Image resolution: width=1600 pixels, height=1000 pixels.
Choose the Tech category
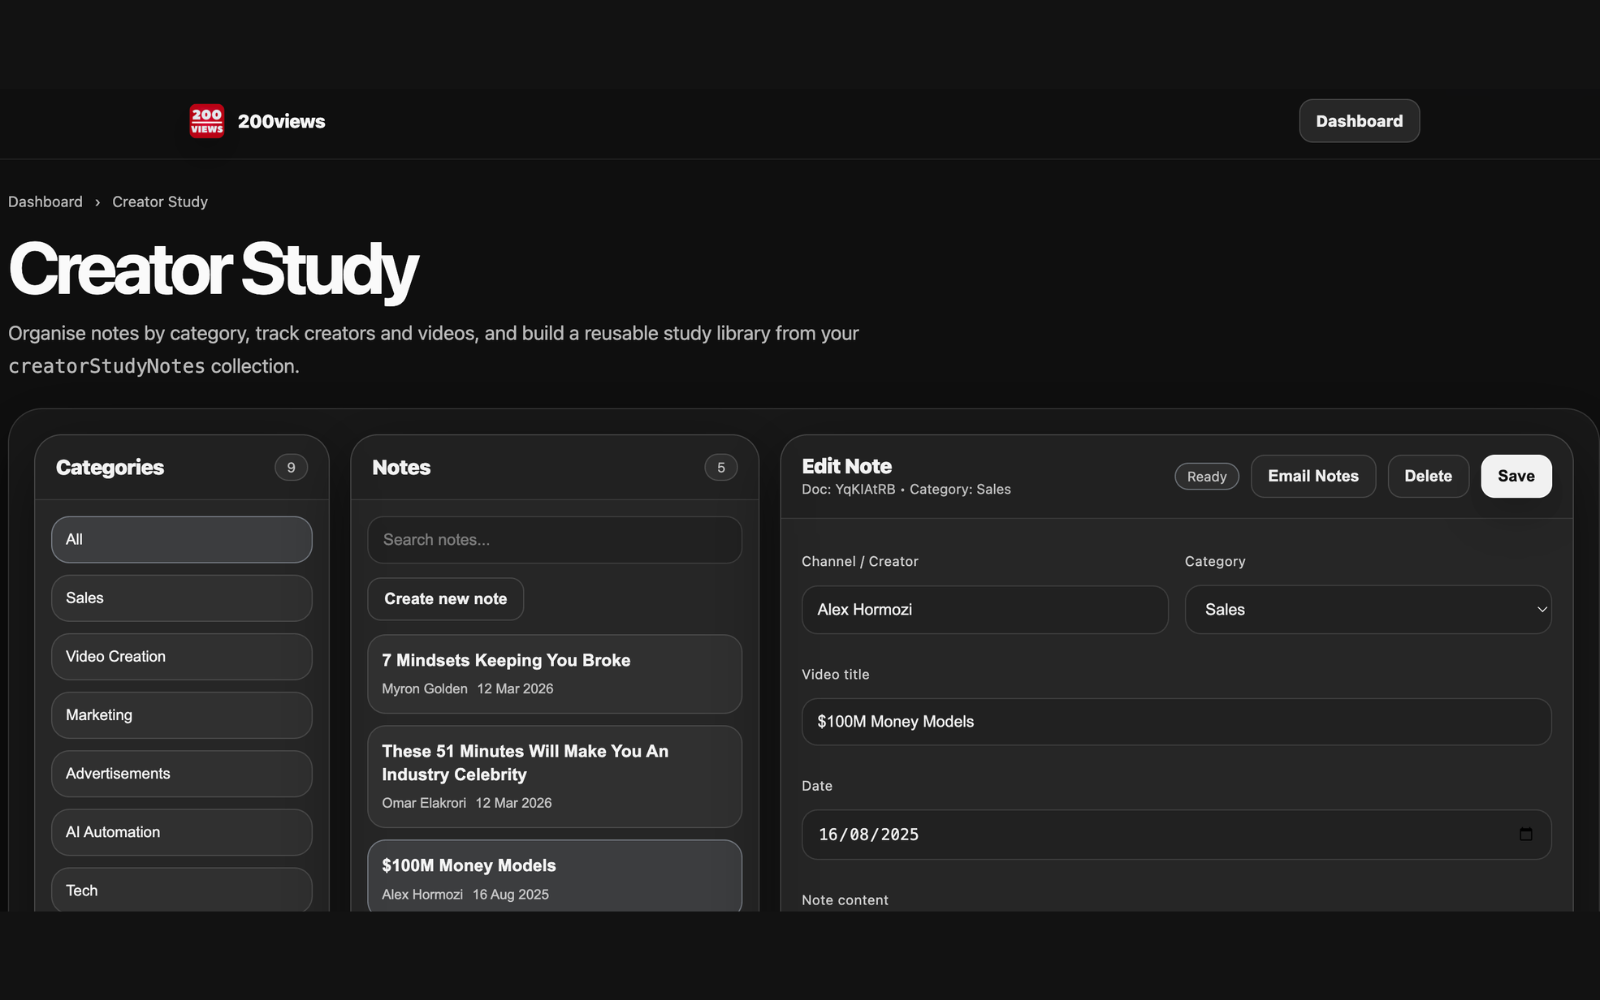tap(181, 889)
